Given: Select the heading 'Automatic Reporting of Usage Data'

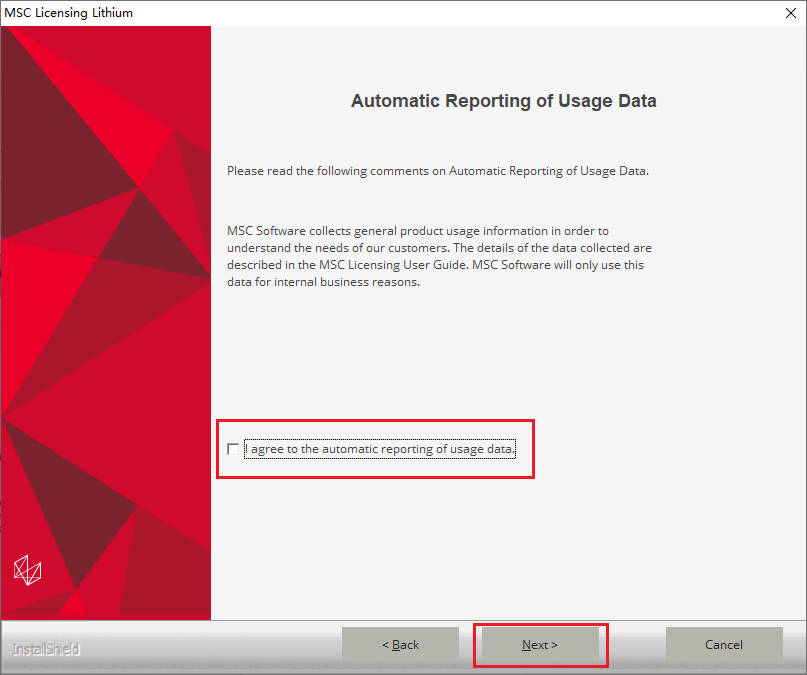Looking at the screenshot, I should [x=503, y=101].
